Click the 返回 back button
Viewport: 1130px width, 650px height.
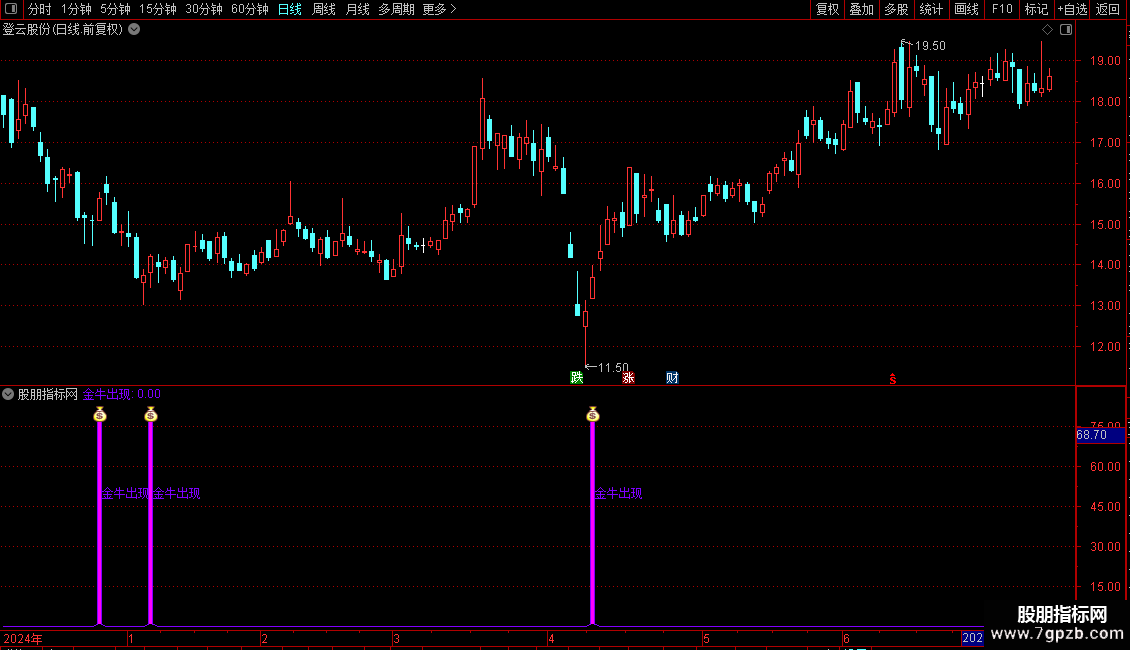1108,9
